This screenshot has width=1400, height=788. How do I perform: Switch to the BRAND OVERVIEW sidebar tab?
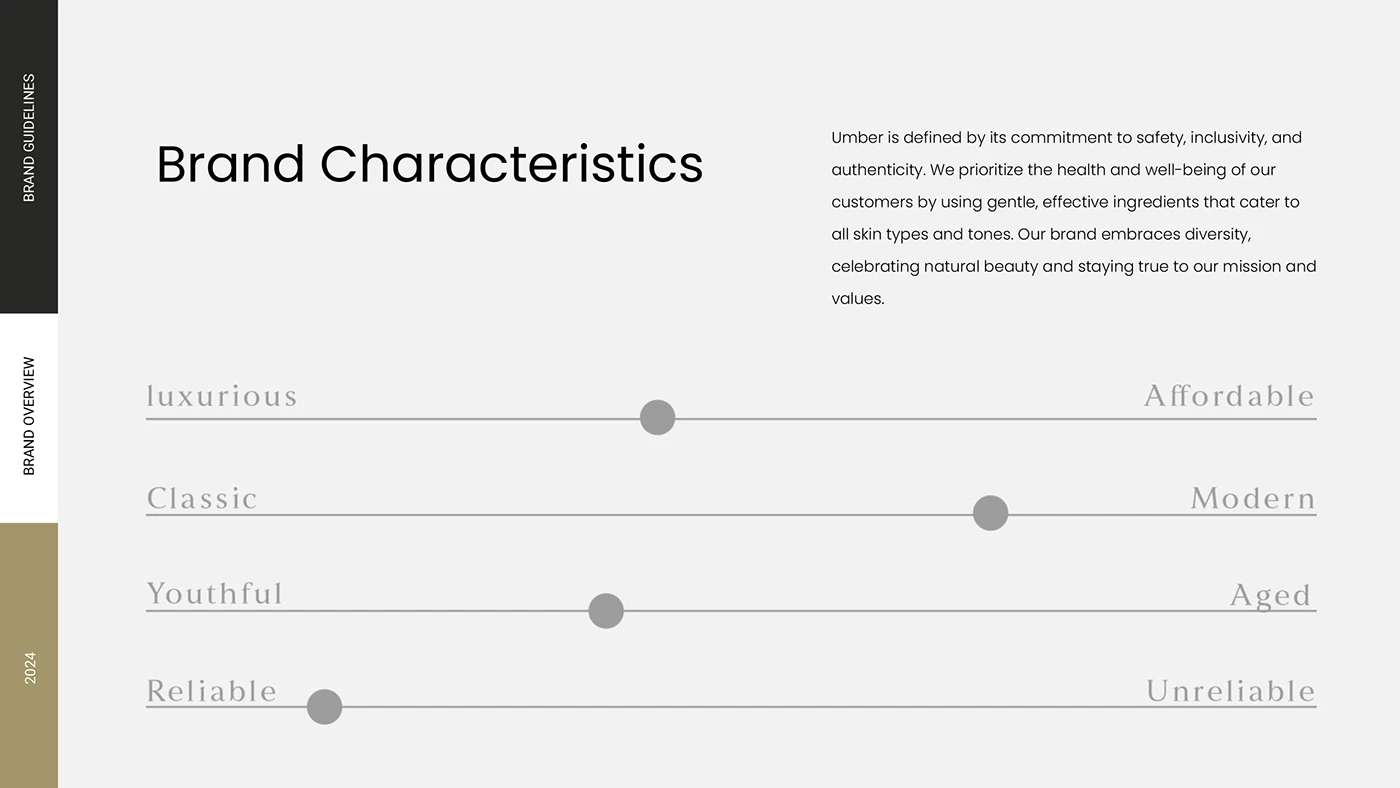[x=29, y=416]
